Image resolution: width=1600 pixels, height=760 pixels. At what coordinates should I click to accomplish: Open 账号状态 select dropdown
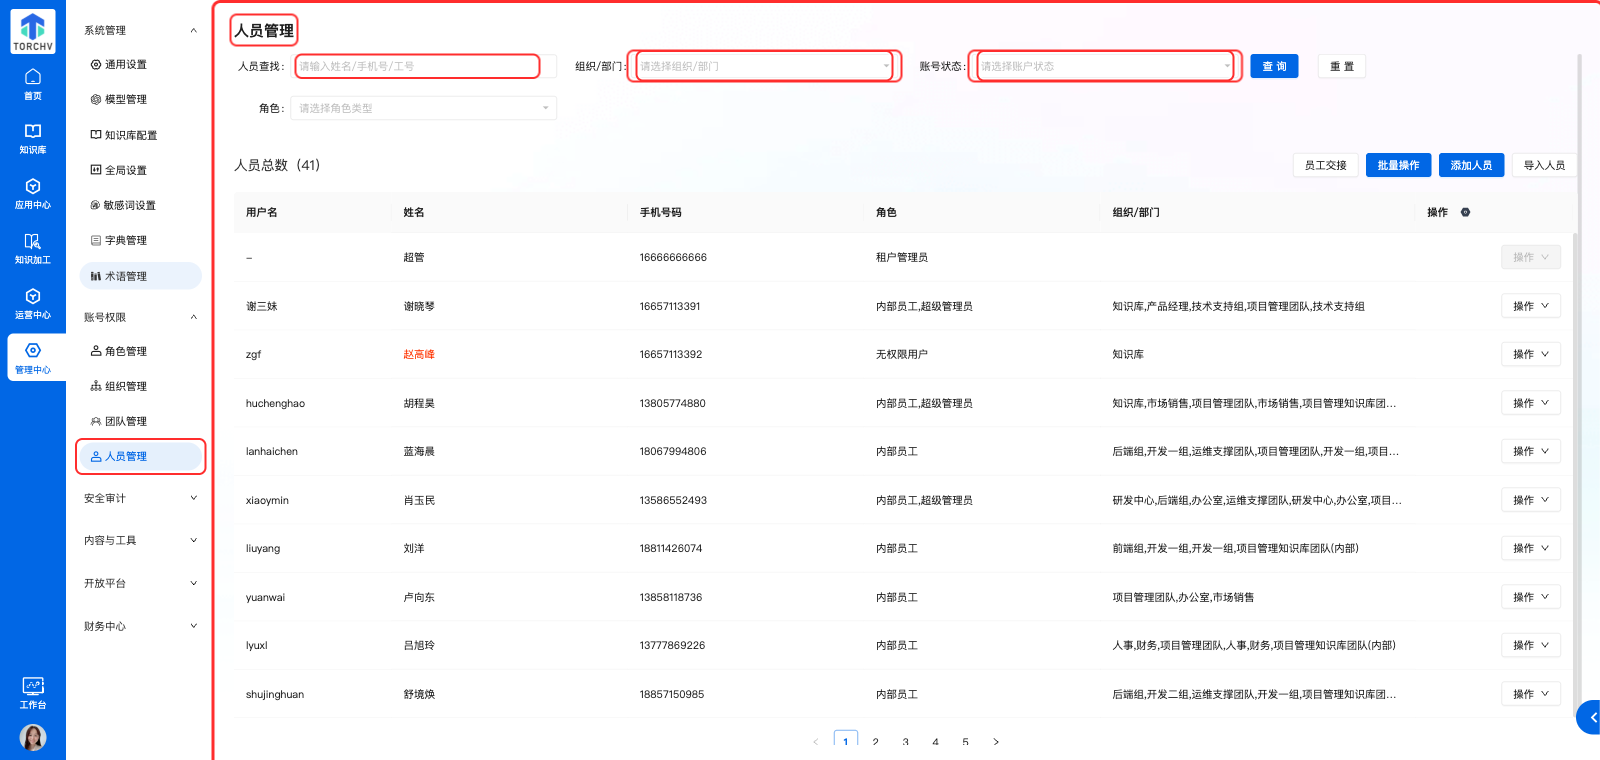(1105, 66)
